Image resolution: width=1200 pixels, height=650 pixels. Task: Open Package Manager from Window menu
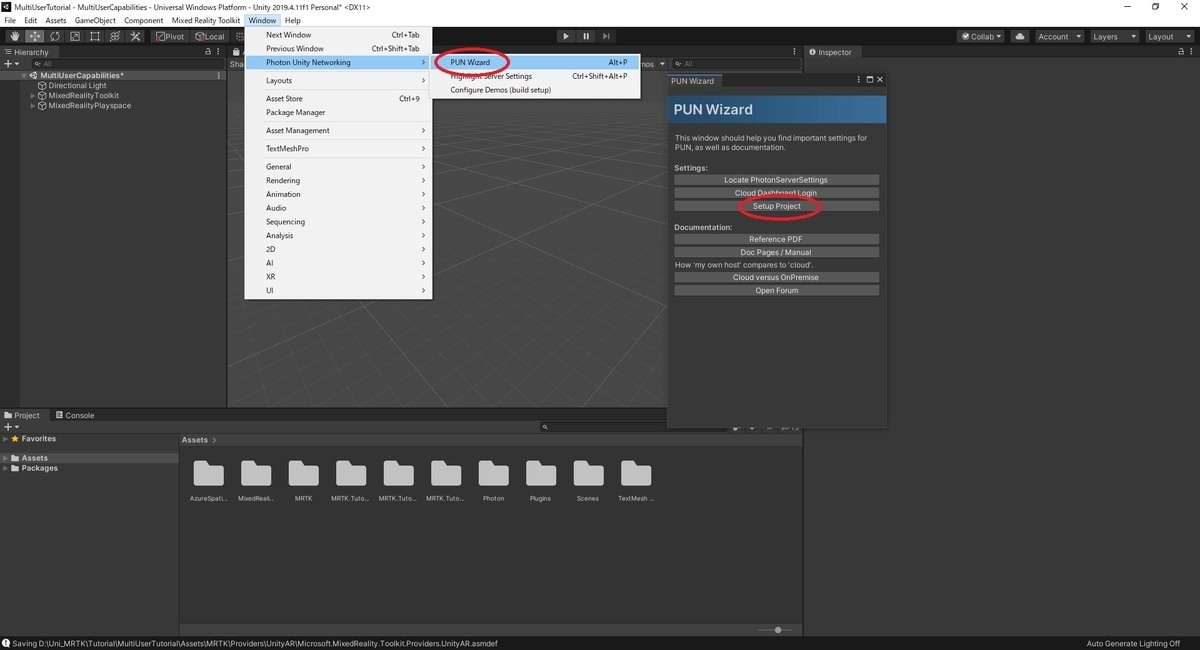coord(338,112)
